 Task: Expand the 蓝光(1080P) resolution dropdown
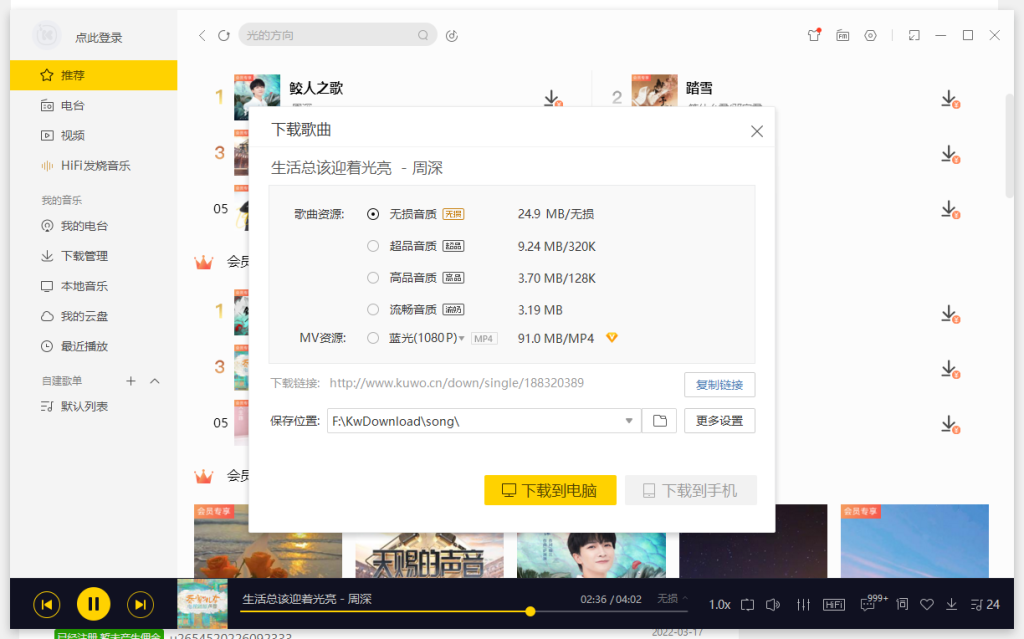[462, 338]
